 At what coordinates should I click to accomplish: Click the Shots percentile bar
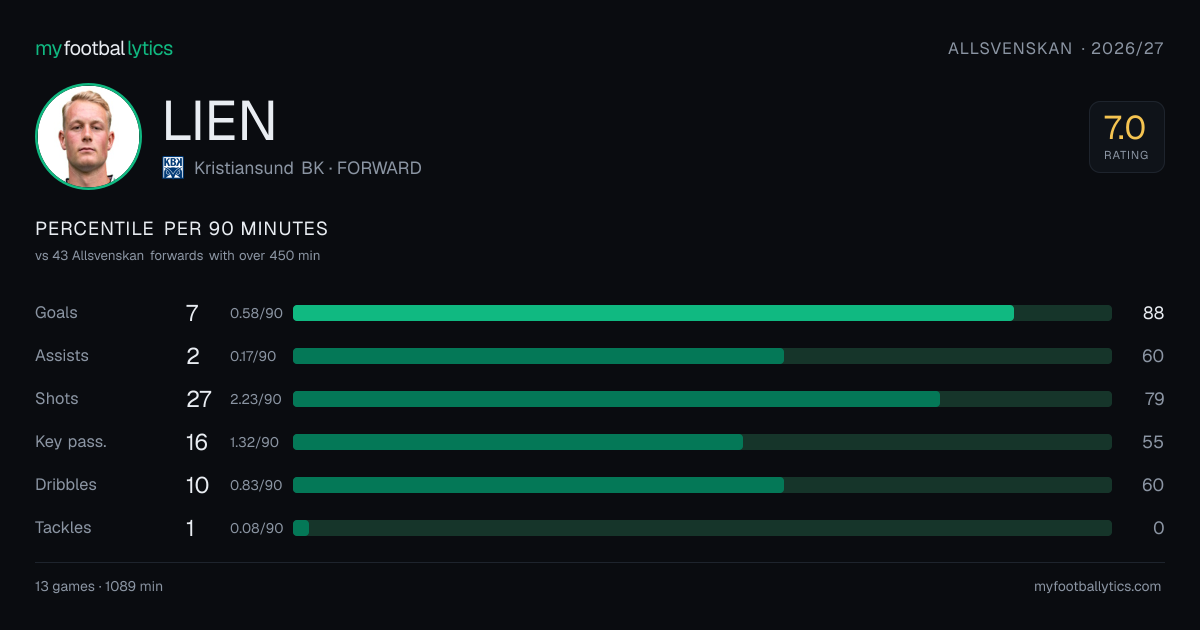(702, 399)
